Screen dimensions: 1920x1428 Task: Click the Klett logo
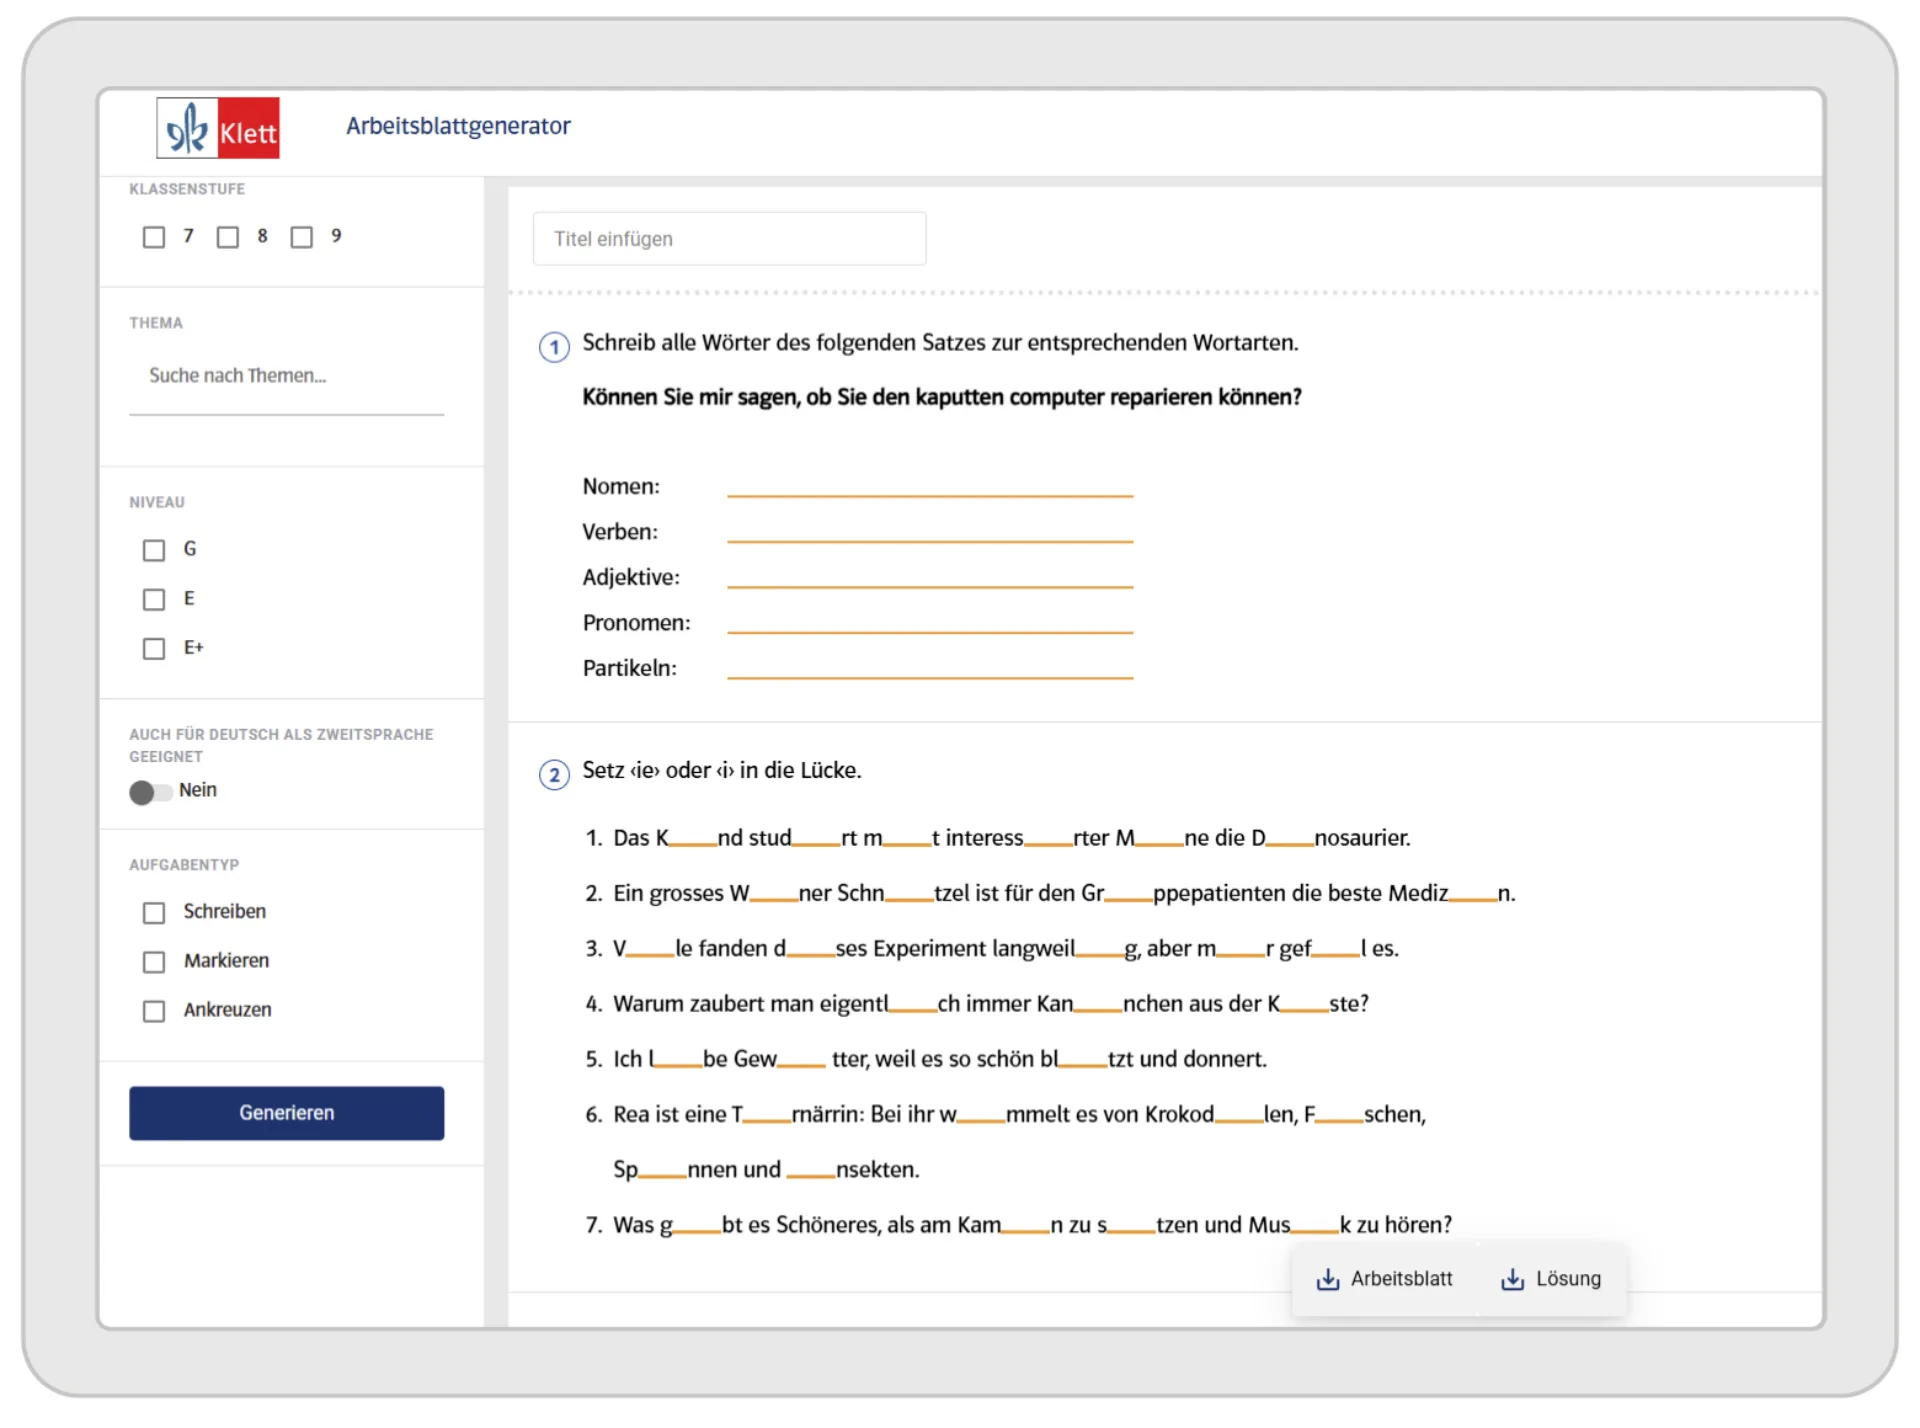[218, 128]
